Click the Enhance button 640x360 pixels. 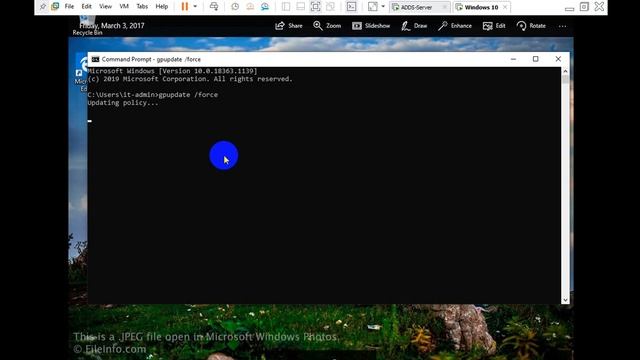(455, 26)
